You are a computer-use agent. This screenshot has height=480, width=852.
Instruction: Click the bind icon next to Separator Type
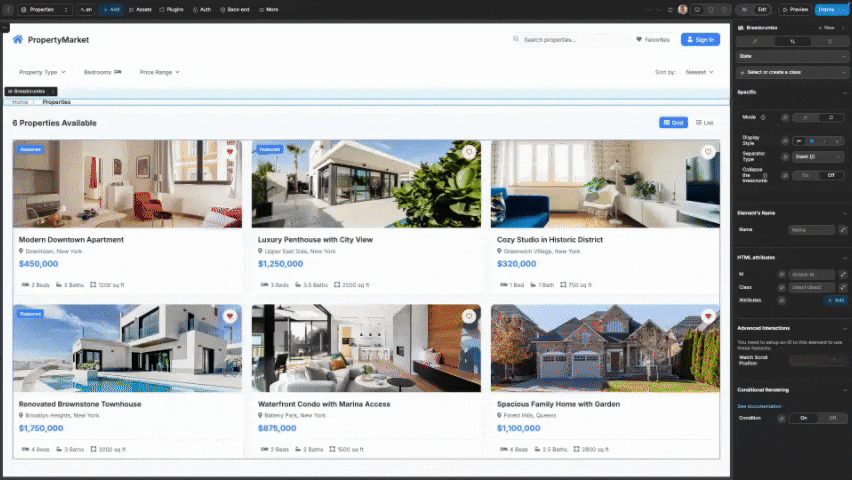784,157
